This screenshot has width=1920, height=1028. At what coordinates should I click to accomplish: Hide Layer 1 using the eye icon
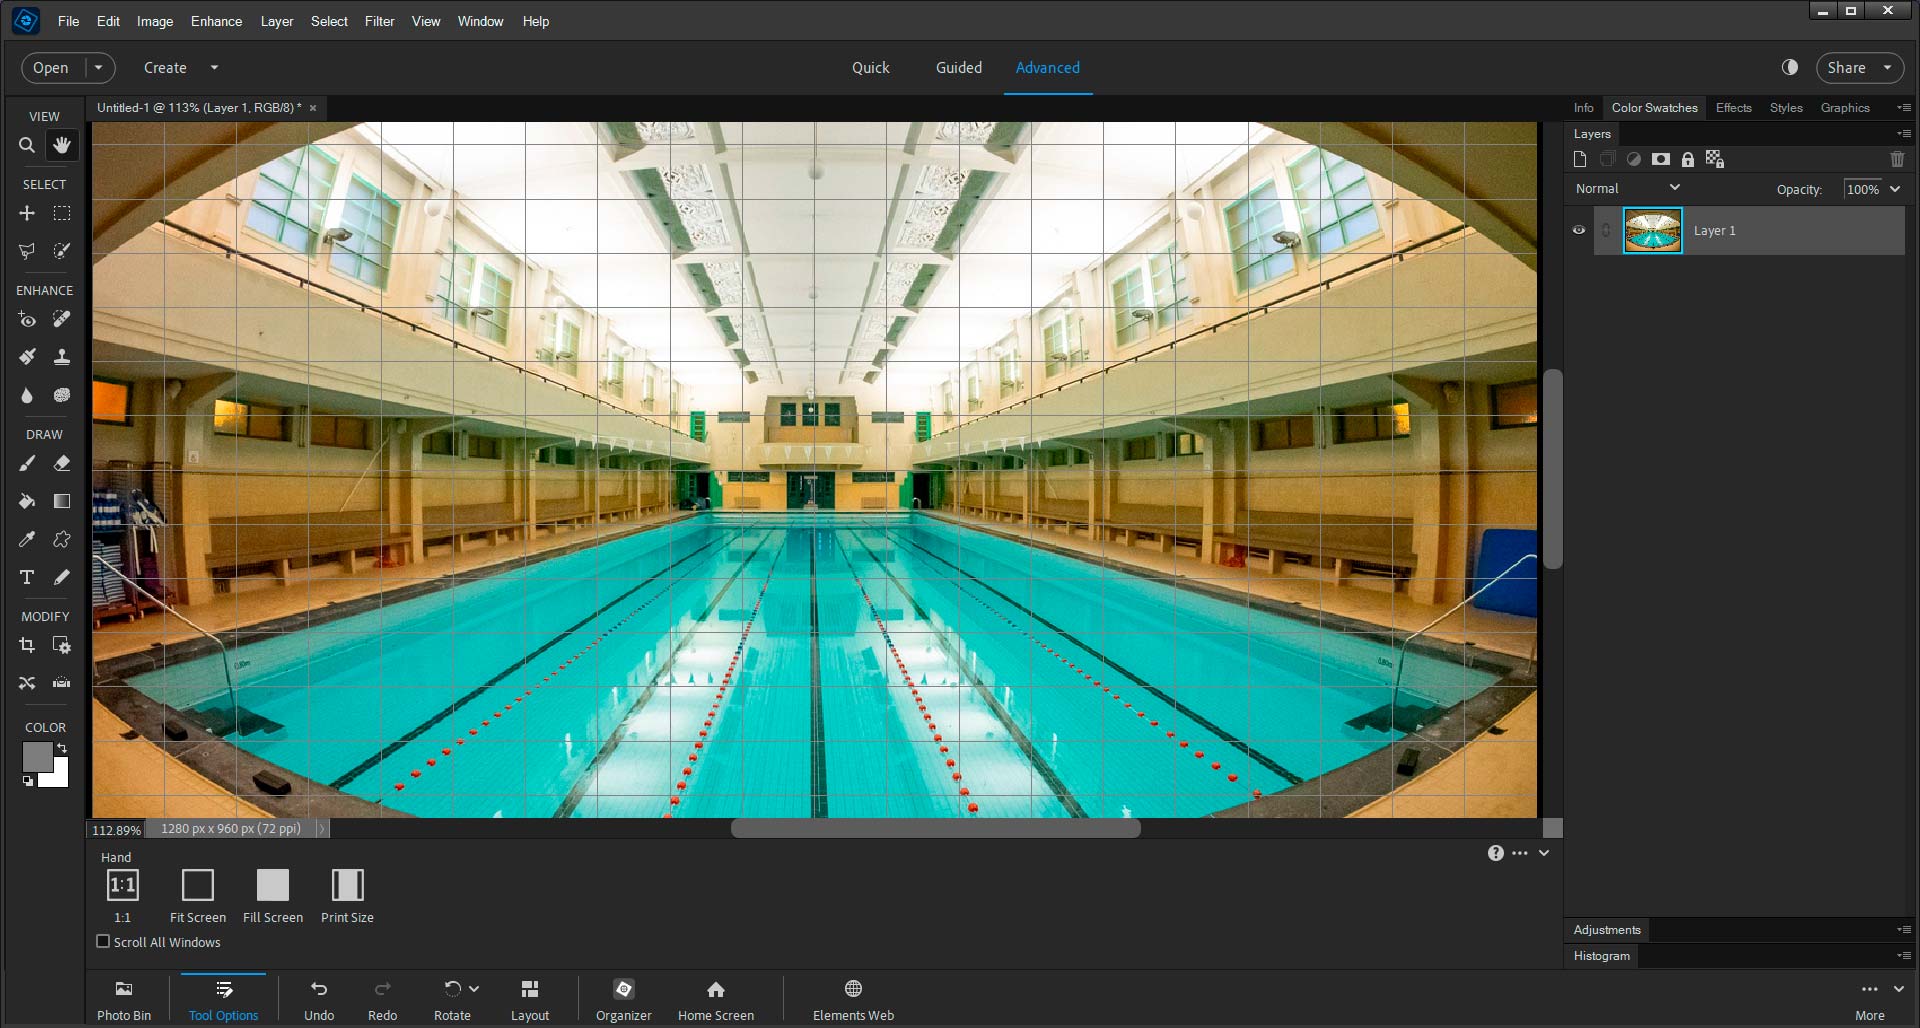(1579, 230)
